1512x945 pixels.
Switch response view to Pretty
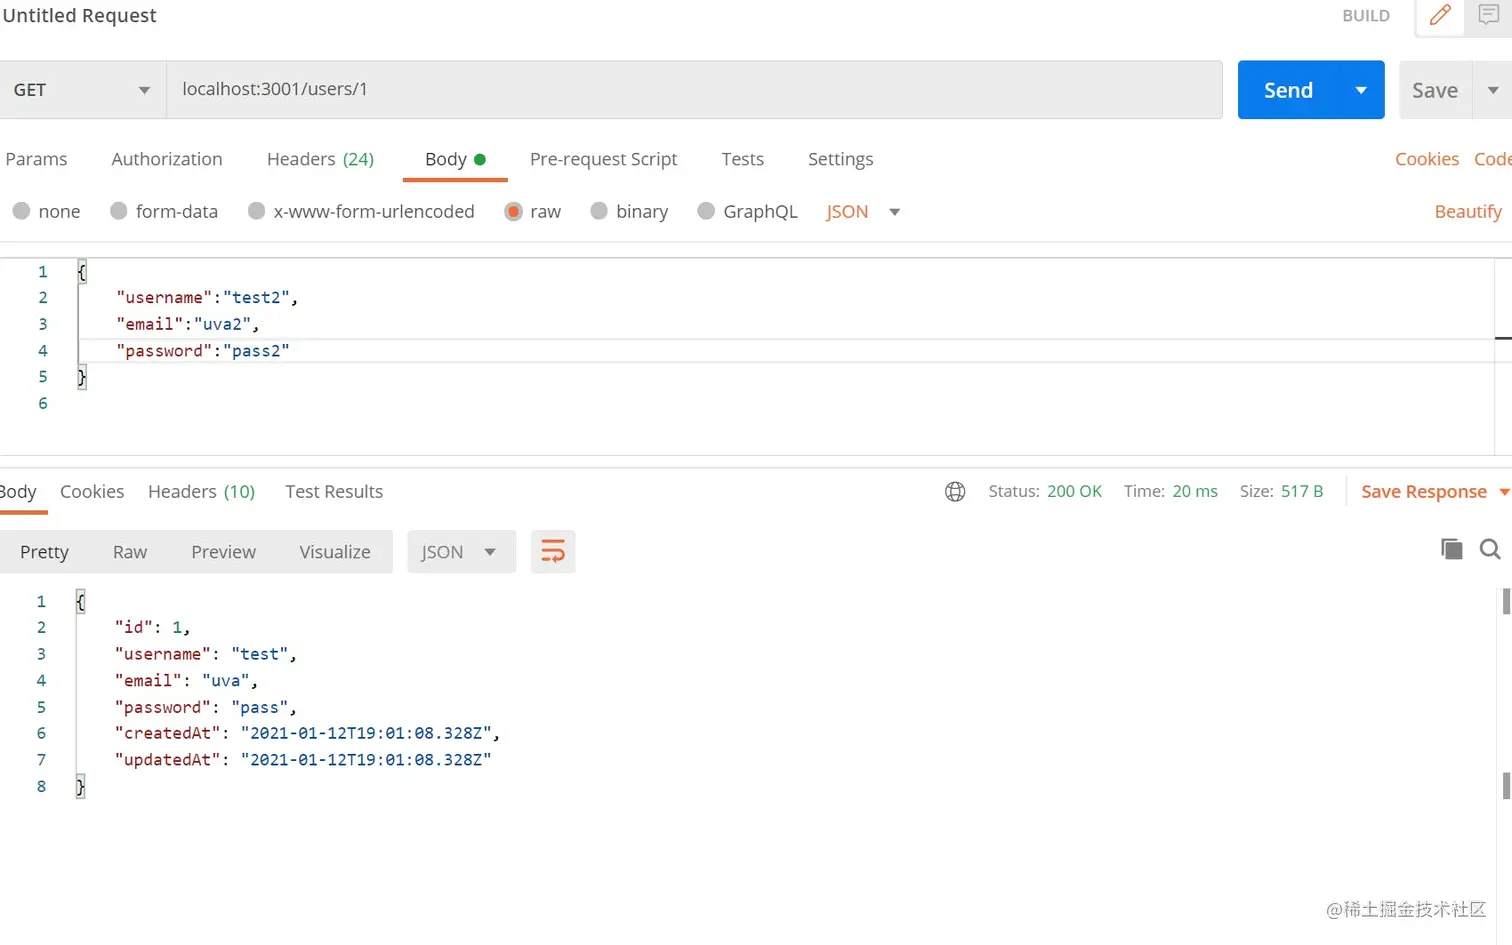(44, 551)
